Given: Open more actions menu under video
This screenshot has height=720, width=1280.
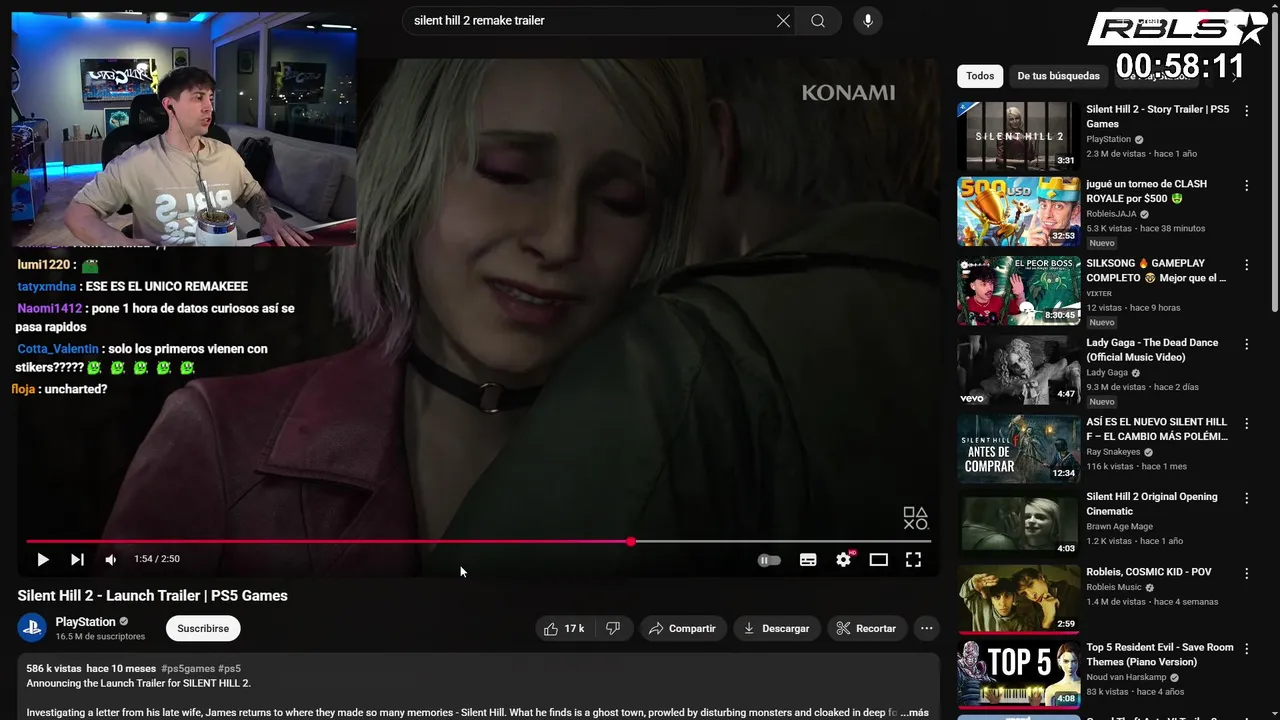Looking at the screenshot, I should (x=927, y=628).
